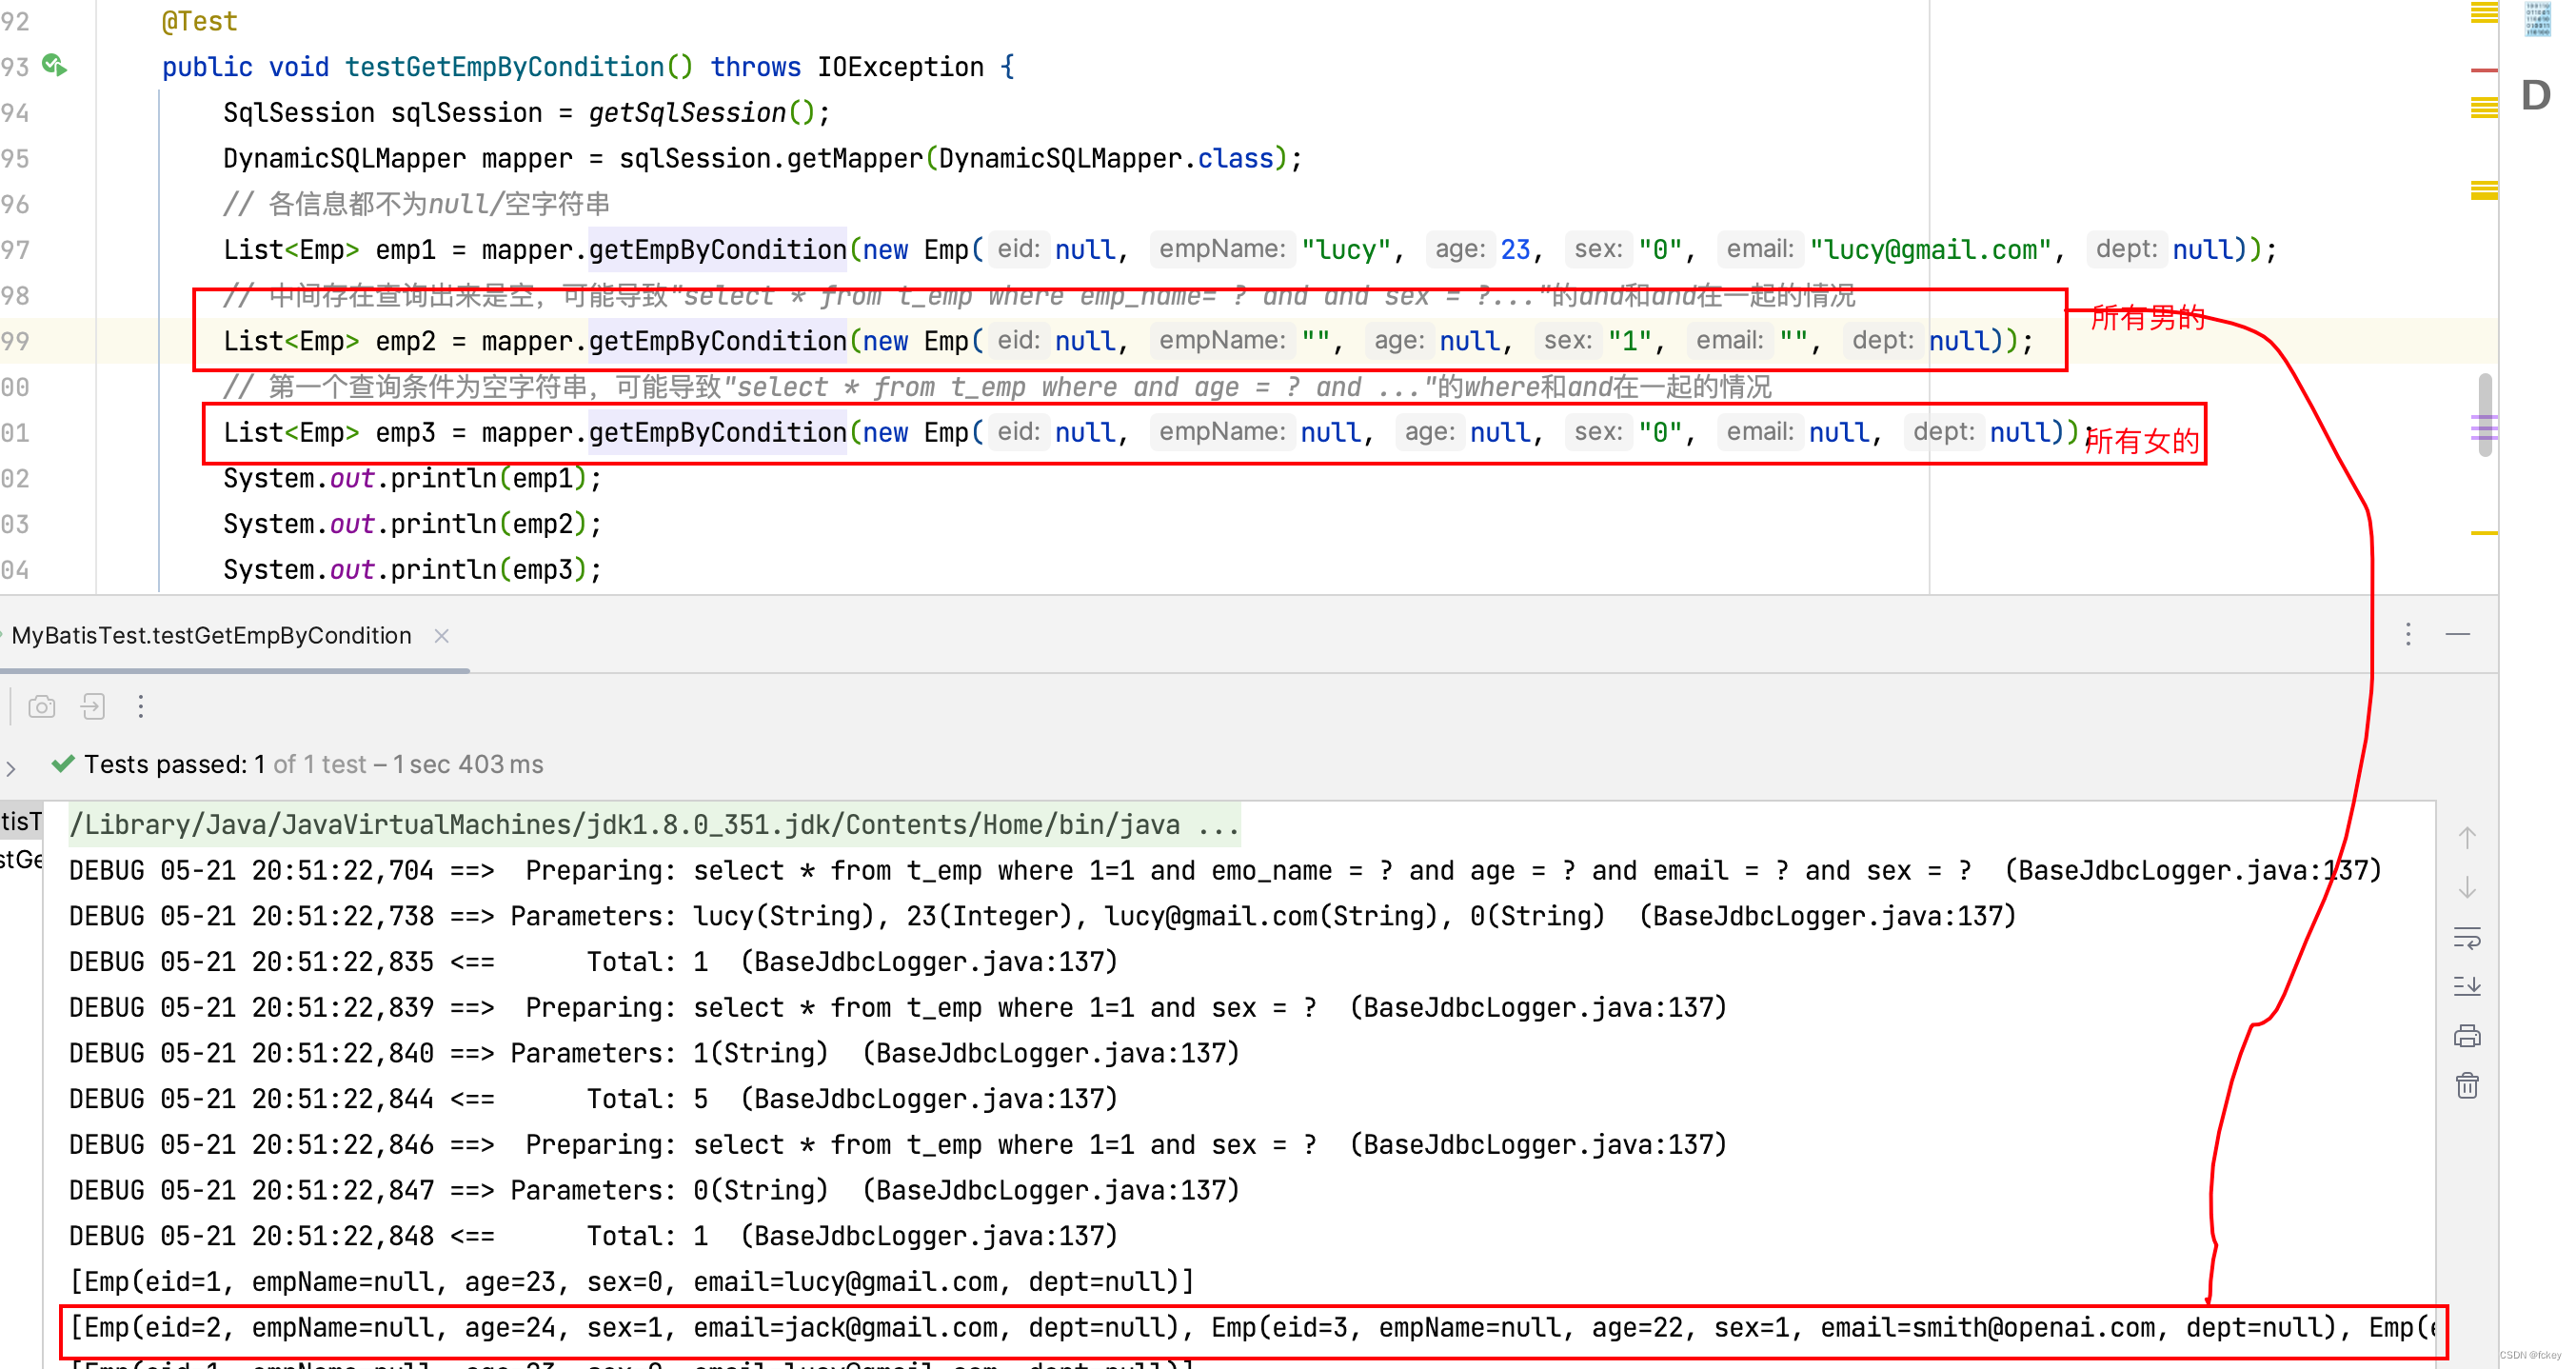Close the MyBatisTest.testGetEmpByCondition run tab
This screenshot has height=1369, width=2576.
click(x=441, y=636)
